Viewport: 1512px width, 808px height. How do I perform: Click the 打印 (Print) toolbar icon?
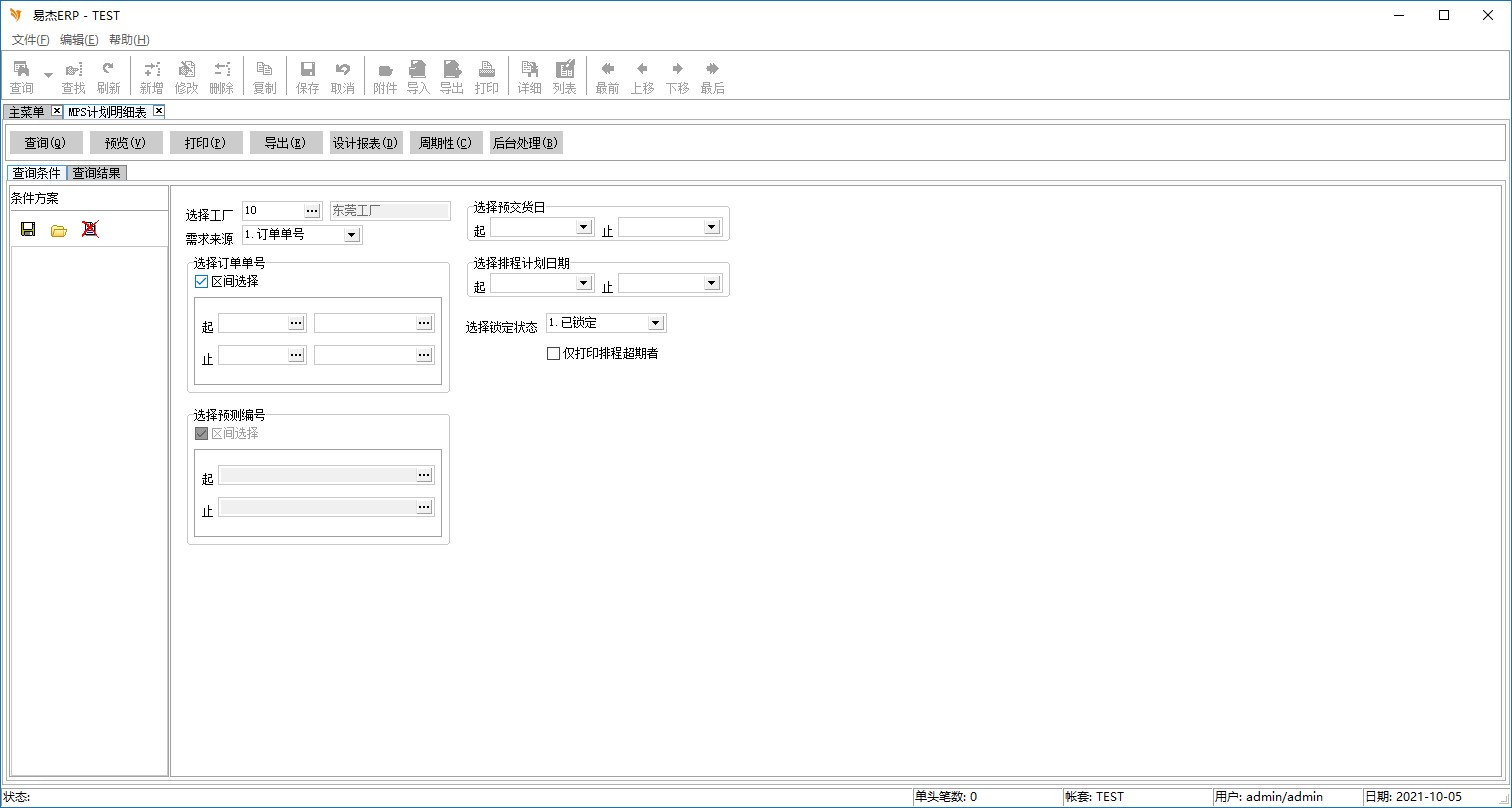point(487,77)
